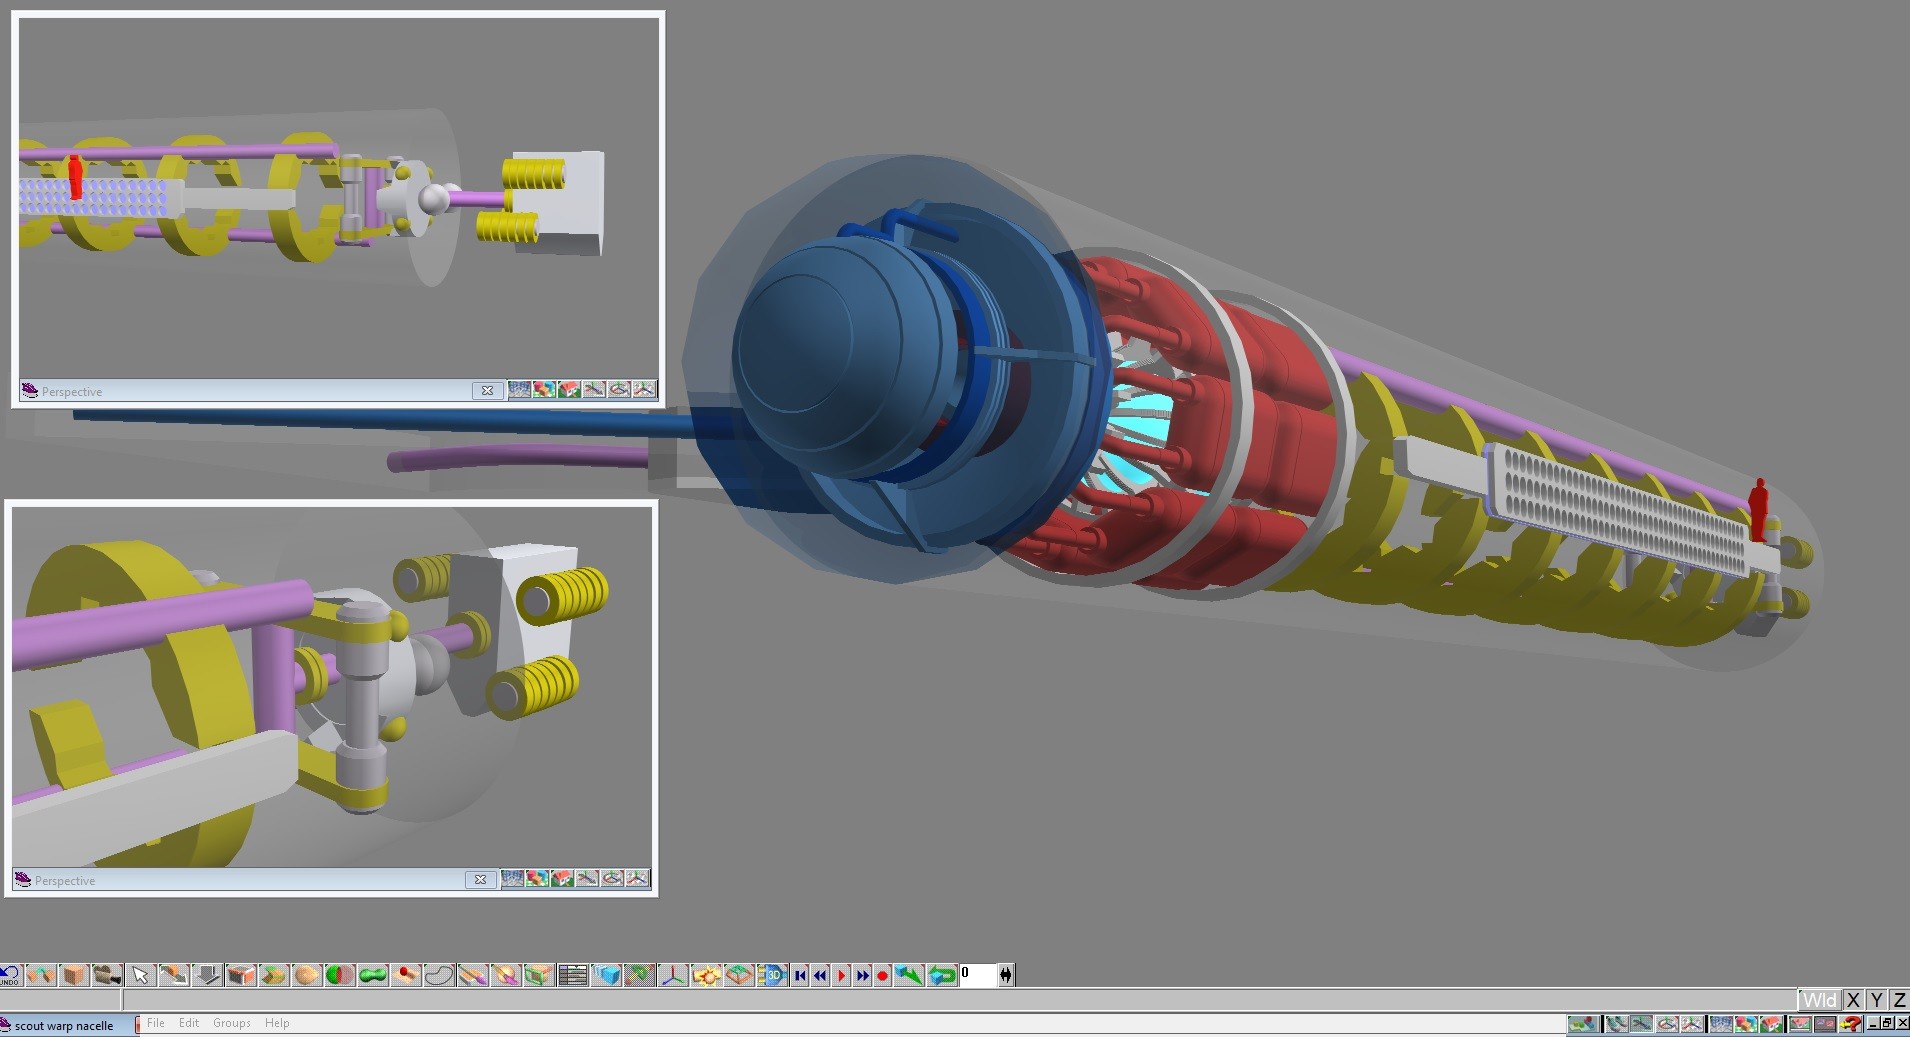This screenshot has height=1037, width=1910.
Task: Toggle the Wld coordinate mode button
Action: 1822,1000
